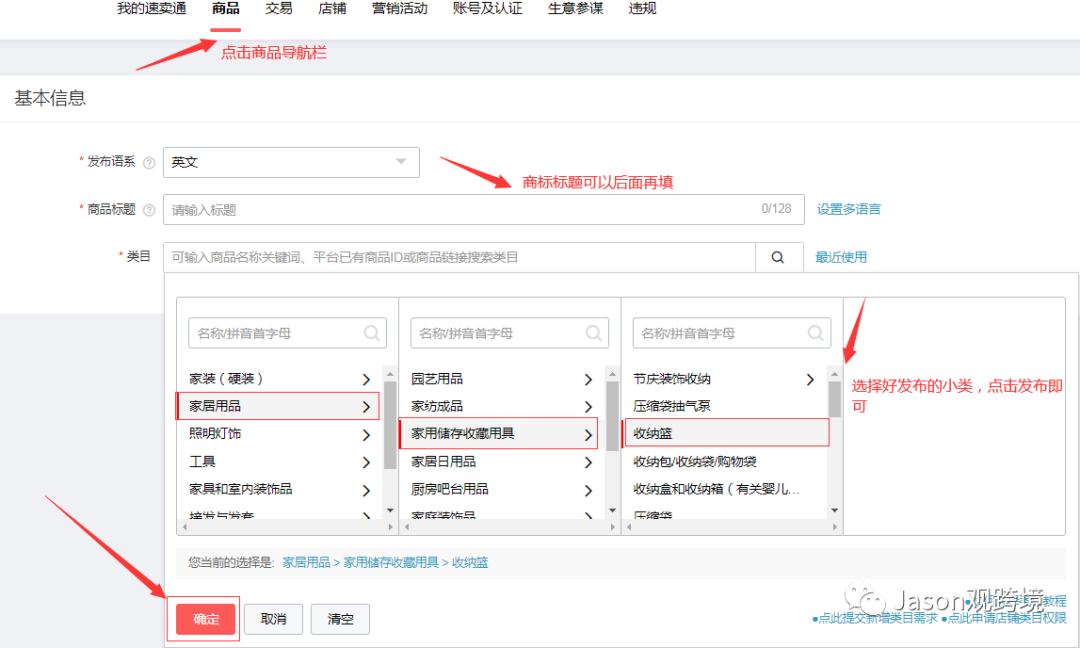1080x648 pixels.
Task: Click the 请输入标题 title input field
Action: [450, 209]
